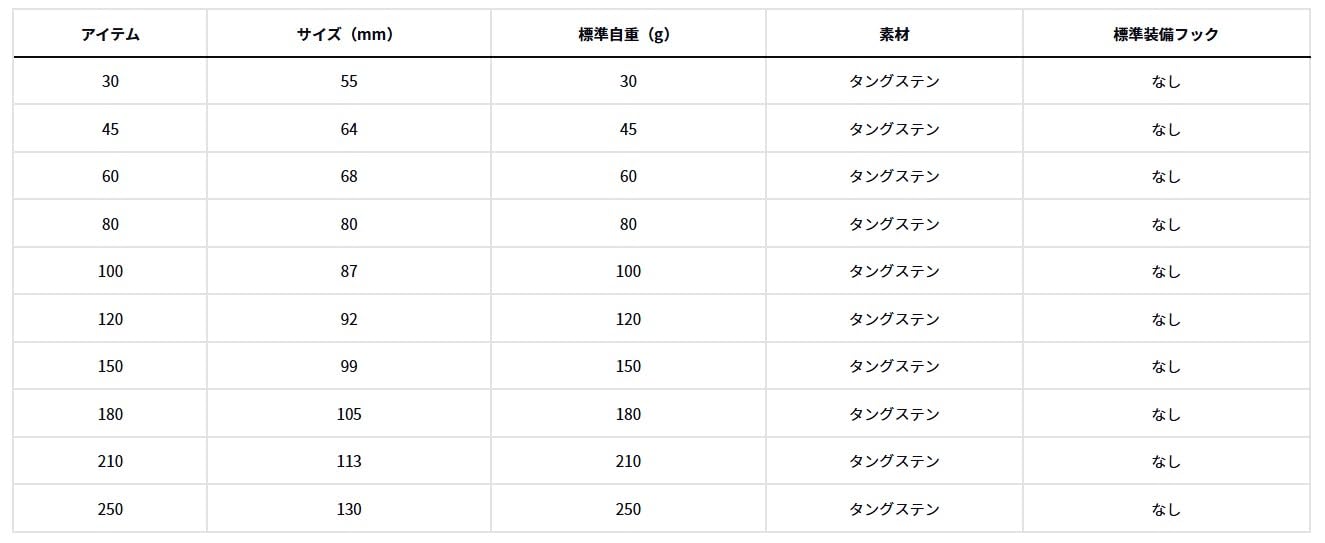Viewport: 1325px width, 543px height.
Task: Click item 80 in アイテム column
Action: click(110, 224)
